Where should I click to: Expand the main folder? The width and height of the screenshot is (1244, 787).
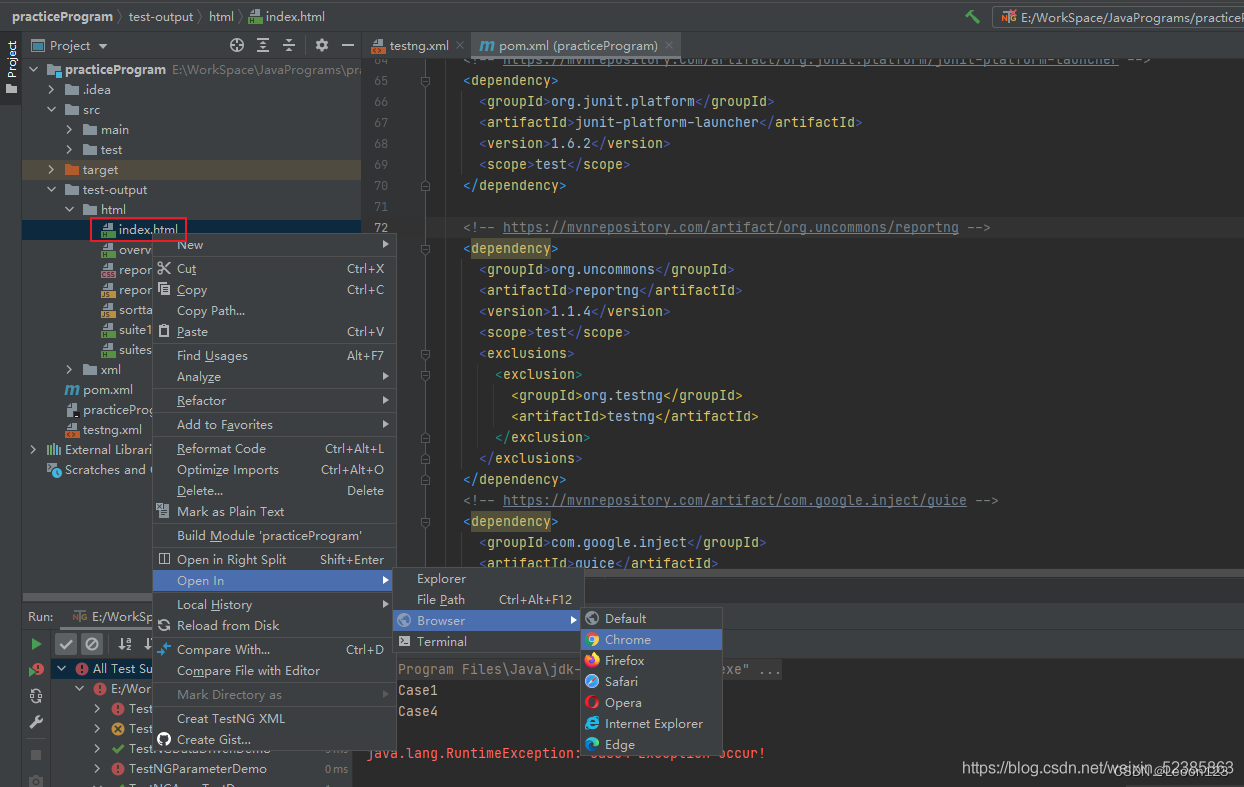pyautogui.click(x=69, y=130)
